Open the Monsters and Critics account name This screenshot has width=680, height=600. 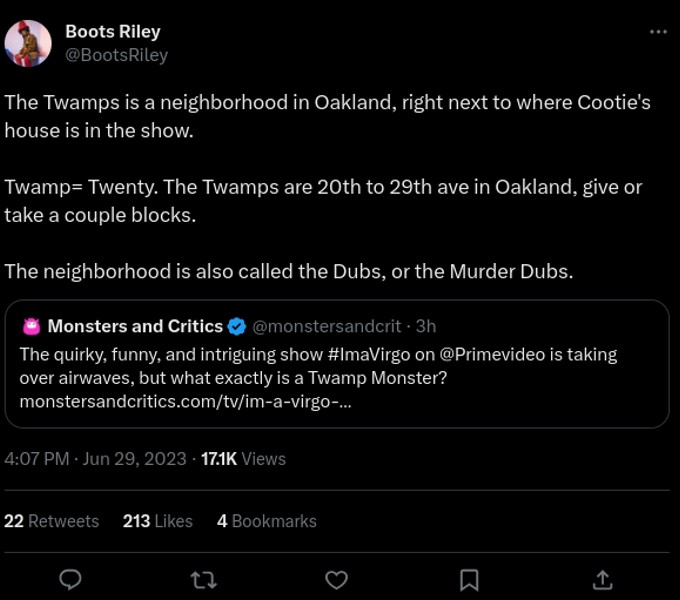pos(135,326)
